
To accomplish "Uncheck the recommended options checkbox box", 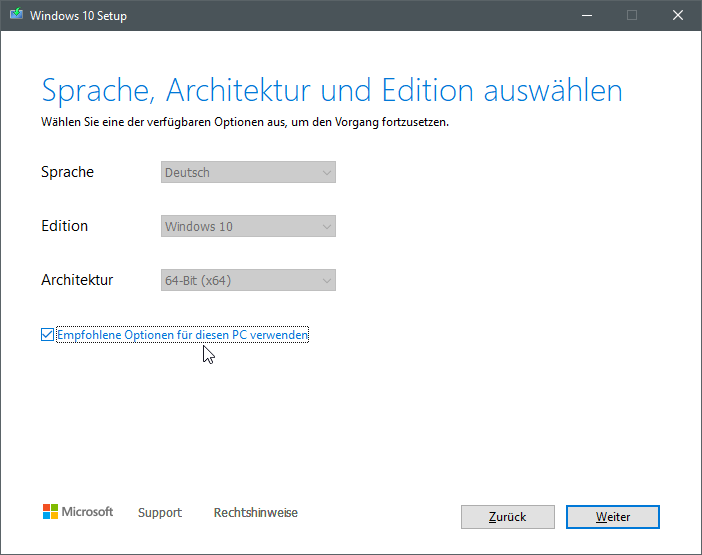I will click(x=47, y=335).
